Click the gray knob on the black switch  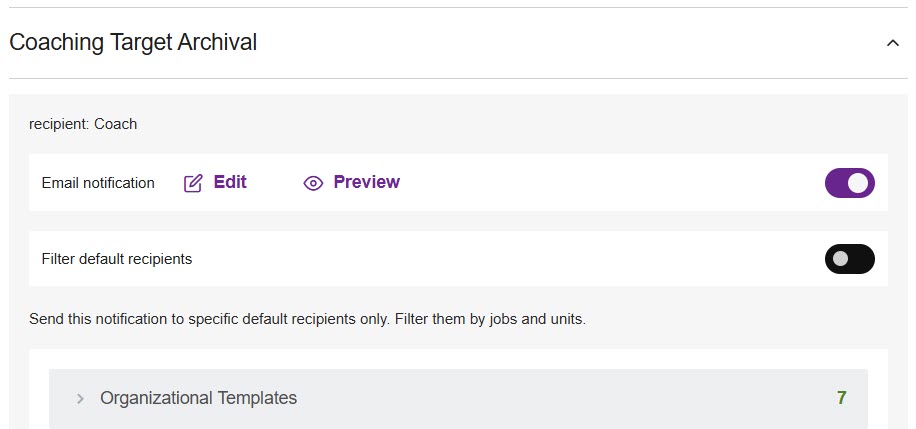click(x=840, y=259)
